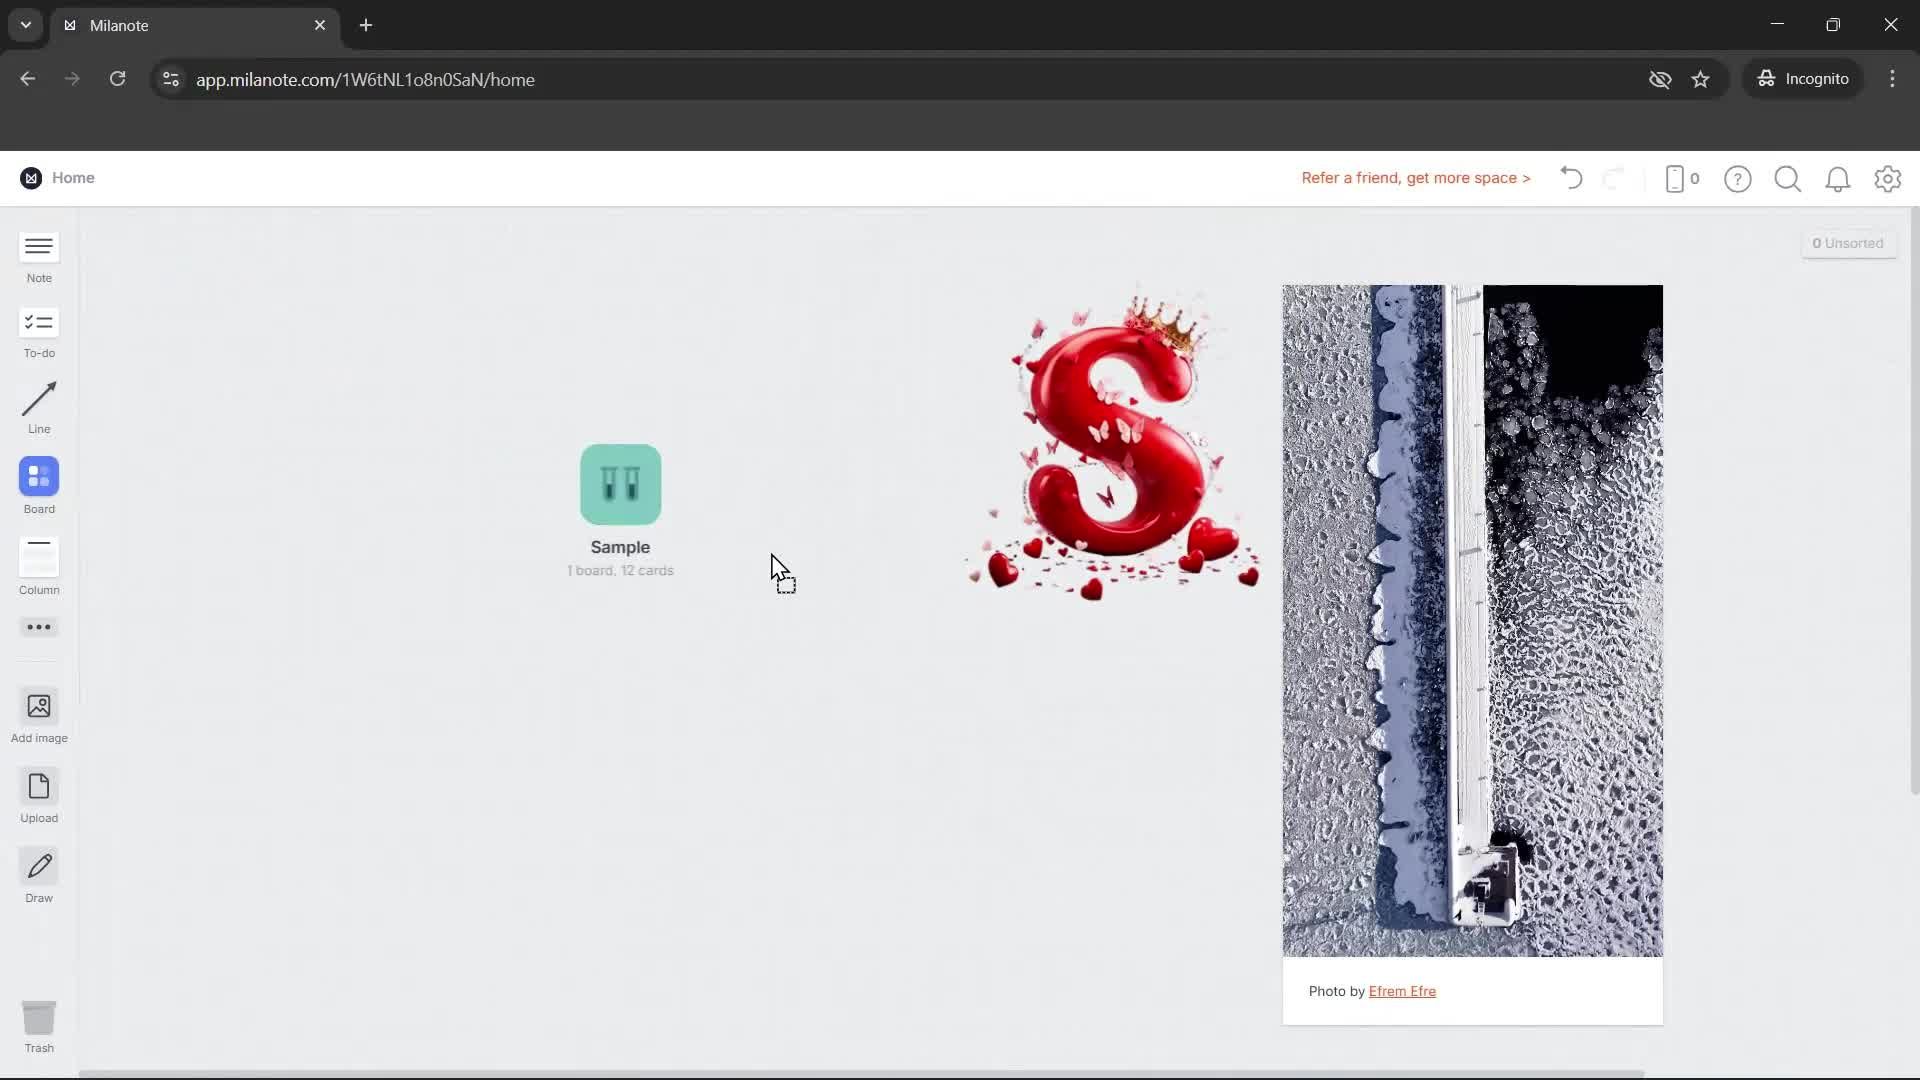Screen dimensions: 1920x1080
Task: Open Chrome tab search dropdown arrow
Action: tap(25, 25)
